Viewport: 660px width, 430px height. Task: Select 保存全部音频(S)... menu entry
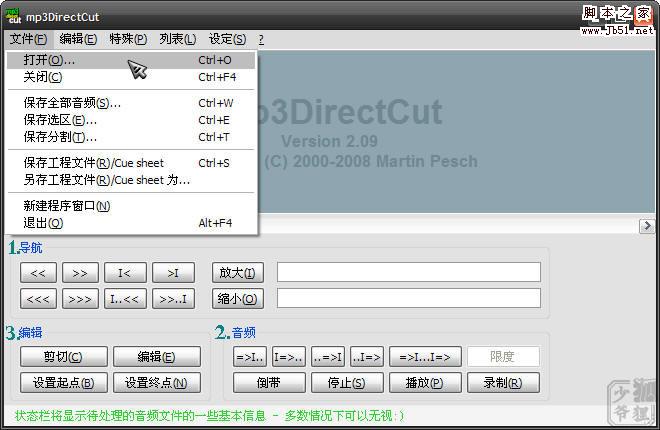pos(131,103)
